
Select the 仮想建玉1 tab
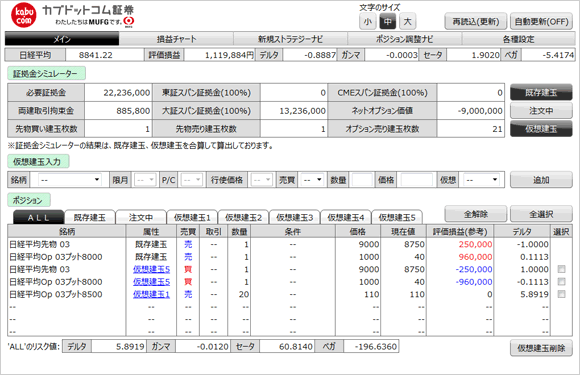pyautogui.click(x=192, y=217)
